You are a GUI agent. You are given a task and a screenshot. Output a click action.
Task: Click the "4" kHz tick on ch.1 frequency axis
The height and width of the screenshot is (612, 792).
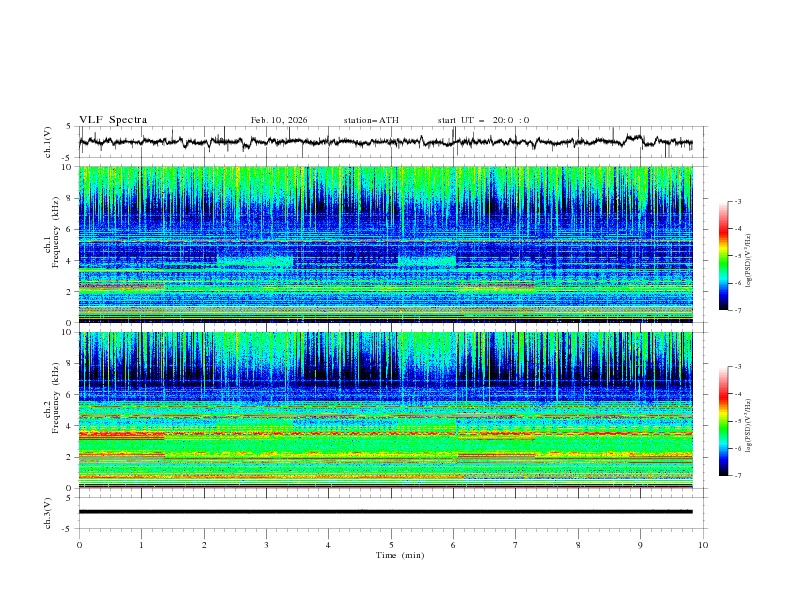(71, 261)
